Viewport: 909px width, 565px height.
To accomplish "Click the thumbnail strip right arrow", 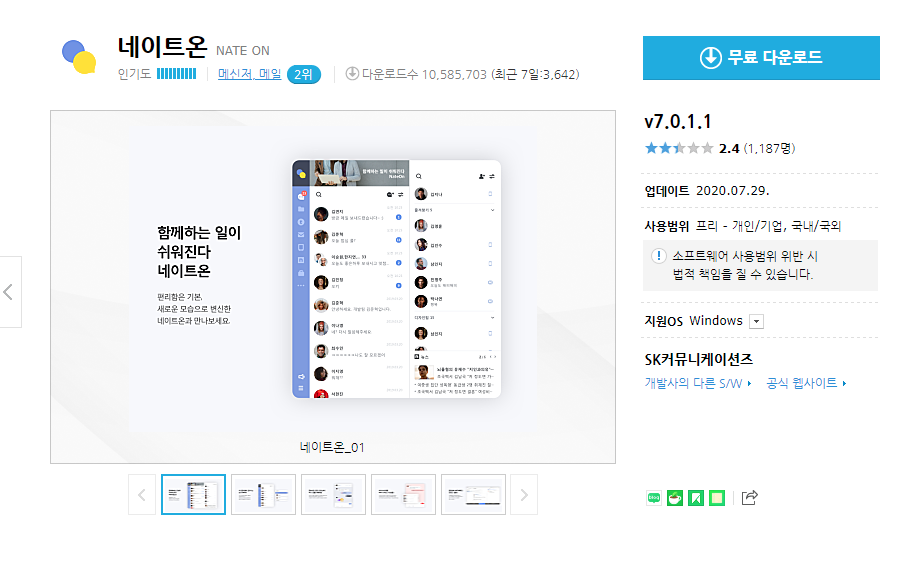I will pyautogui.click(x=524, y=494).
